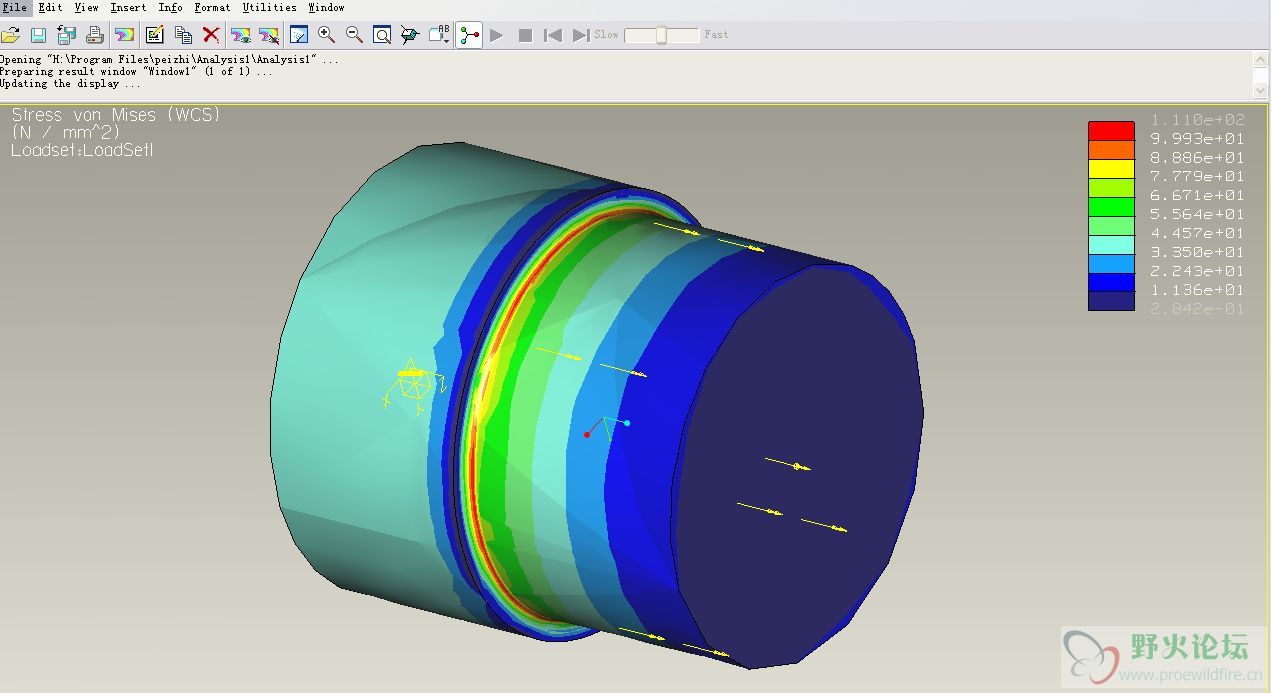Click legend value 5.564e+01
The height and width of the screenshot is (693, 1272).
tap(1198, 215)
